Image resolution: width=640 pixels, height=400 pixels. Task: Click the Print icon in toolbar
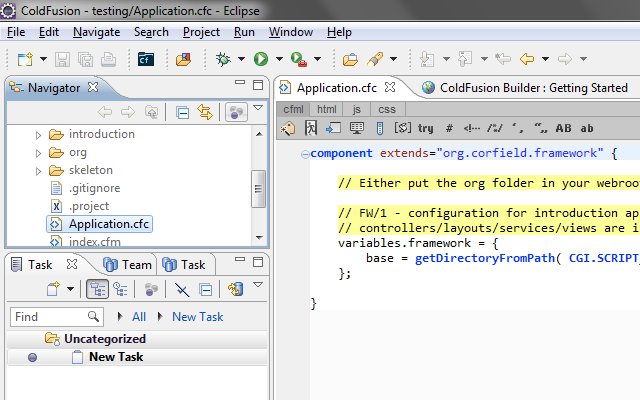pos(109,59)
